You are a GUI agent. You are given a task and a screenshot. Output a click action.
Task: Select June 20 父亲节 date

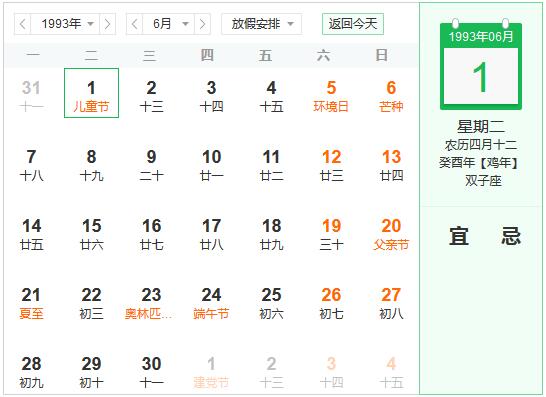point(391,234)
